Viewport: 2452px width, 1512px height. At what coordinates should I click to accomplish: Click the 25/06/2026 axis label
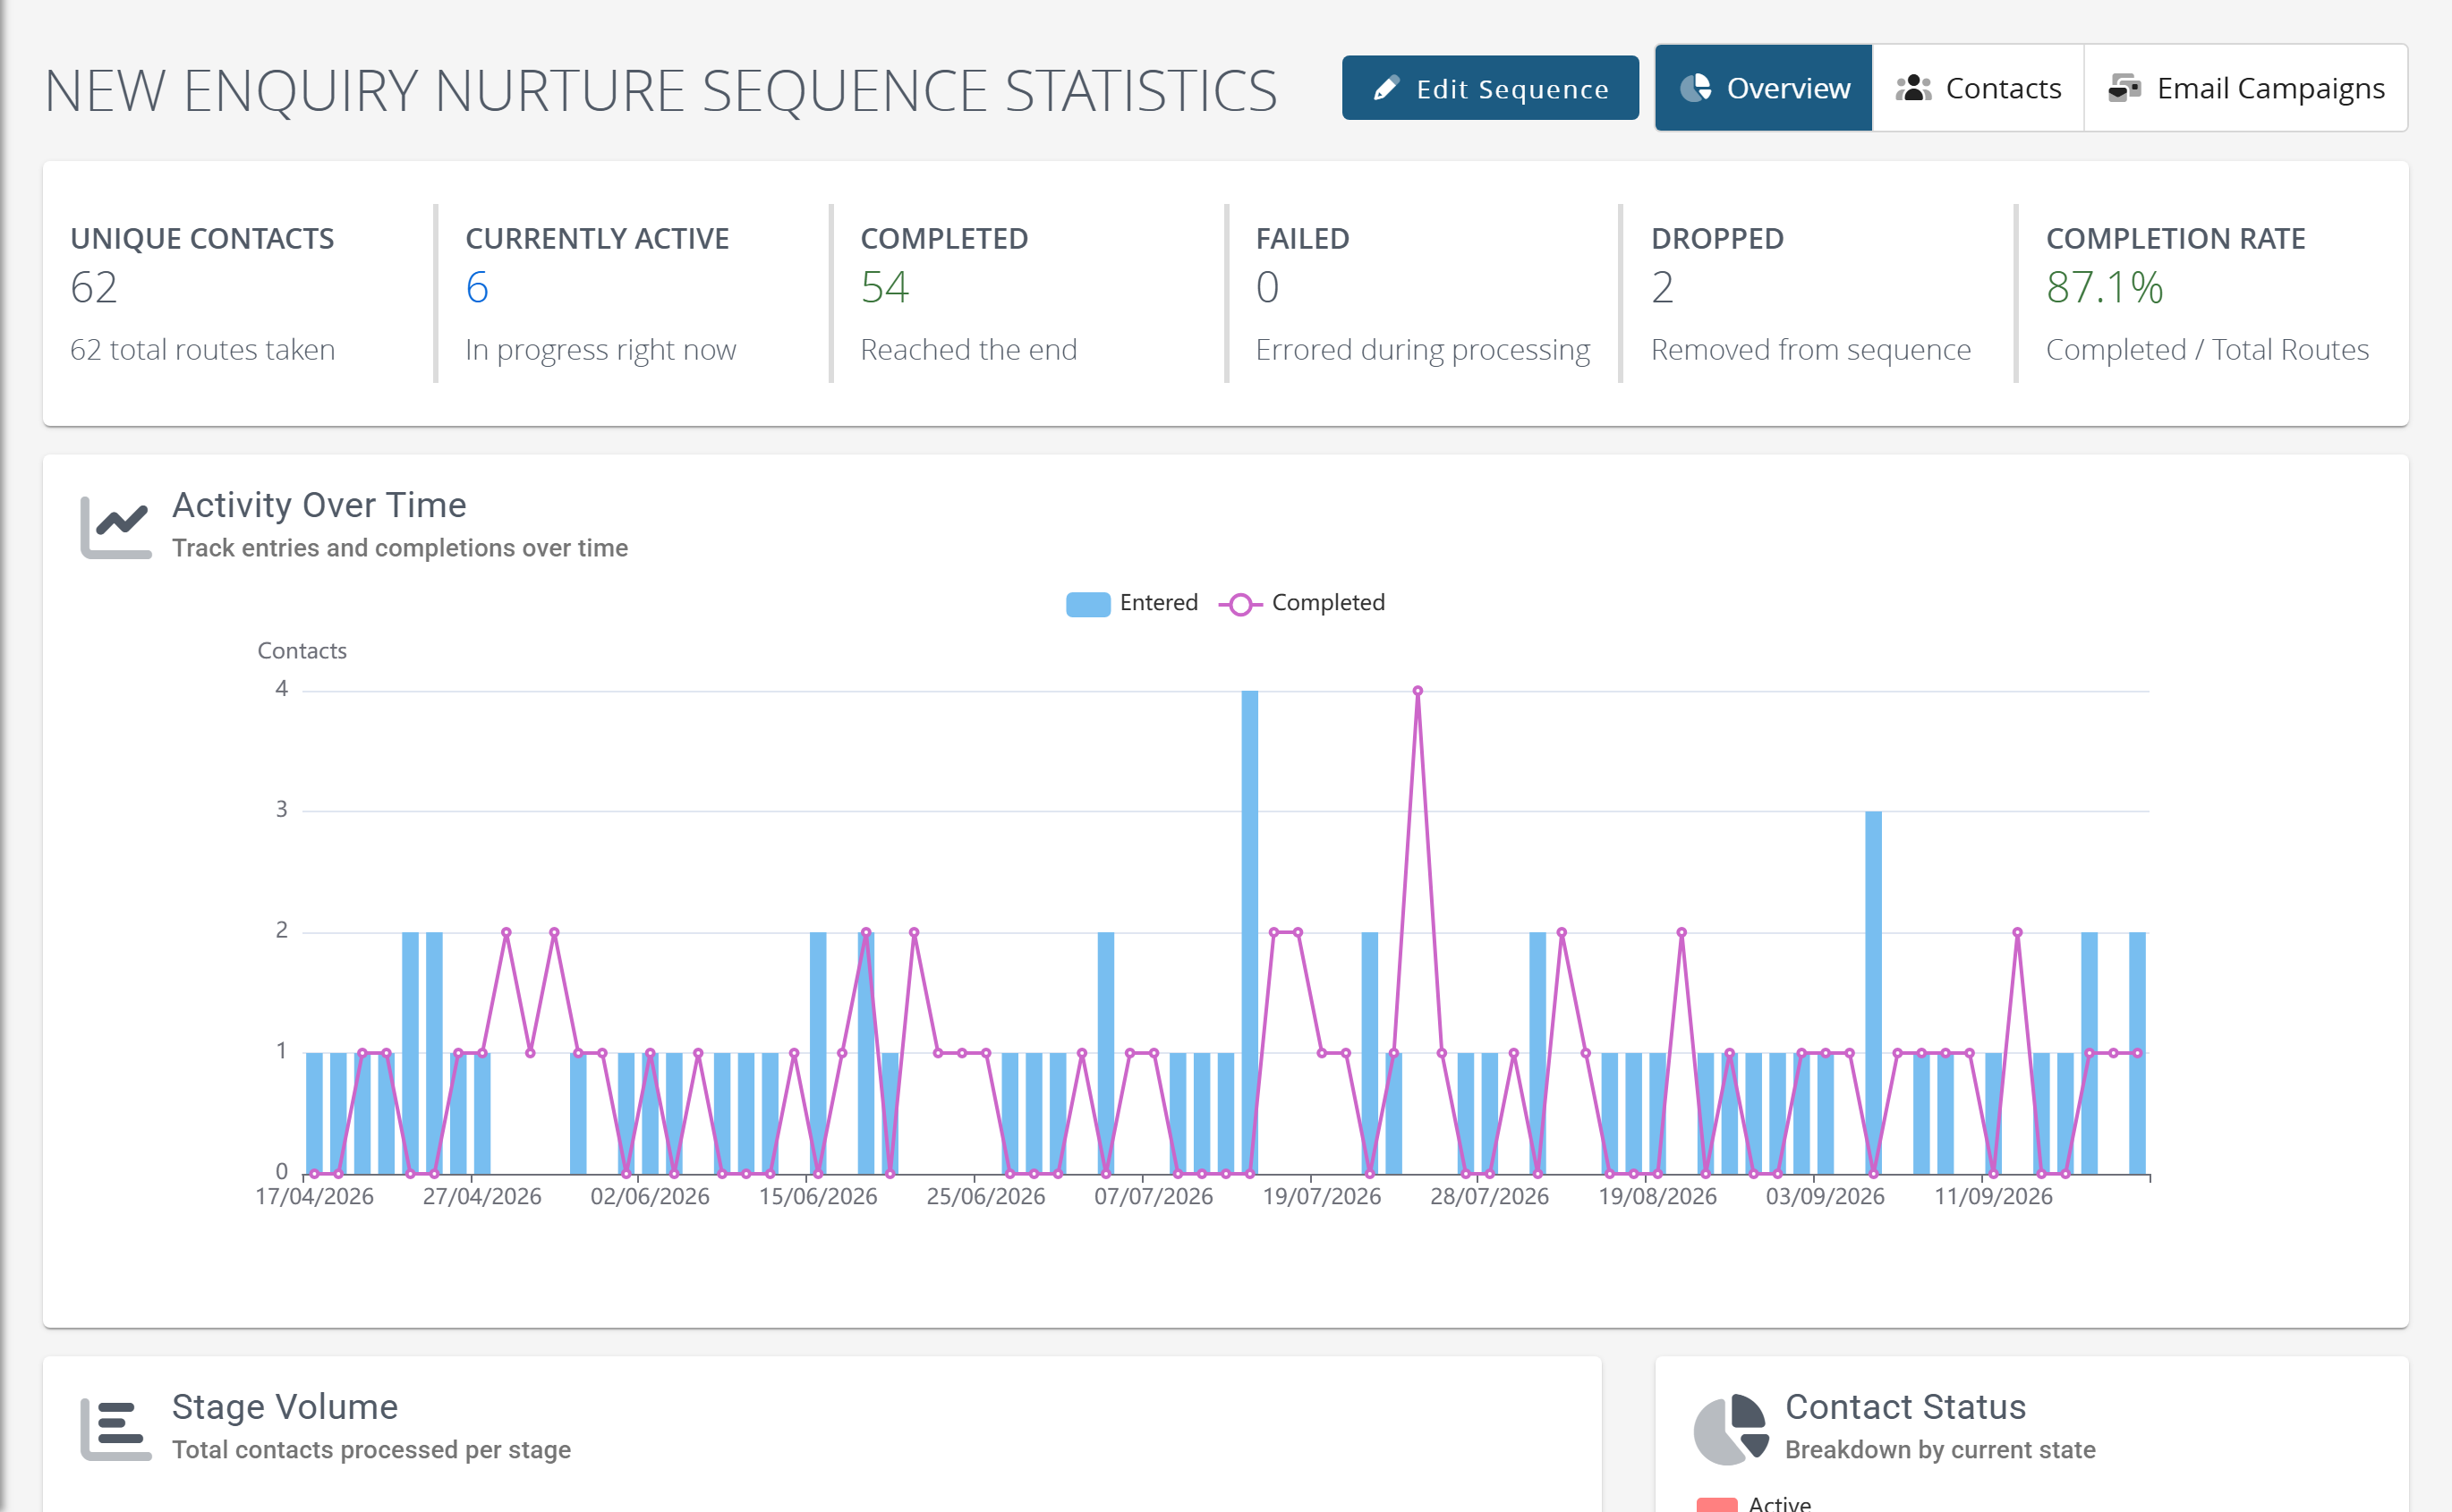pyautogui.click(x=986, y=1197)
